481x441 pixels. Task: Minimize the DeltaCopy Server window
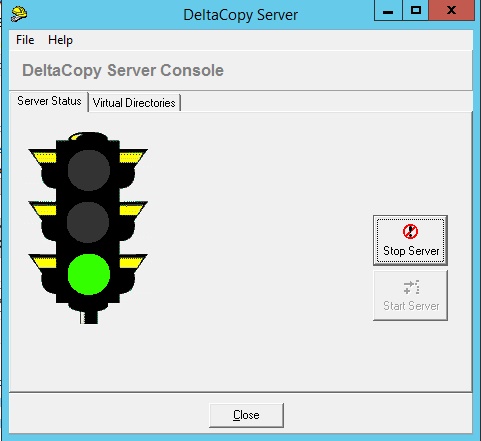point(388,11)
